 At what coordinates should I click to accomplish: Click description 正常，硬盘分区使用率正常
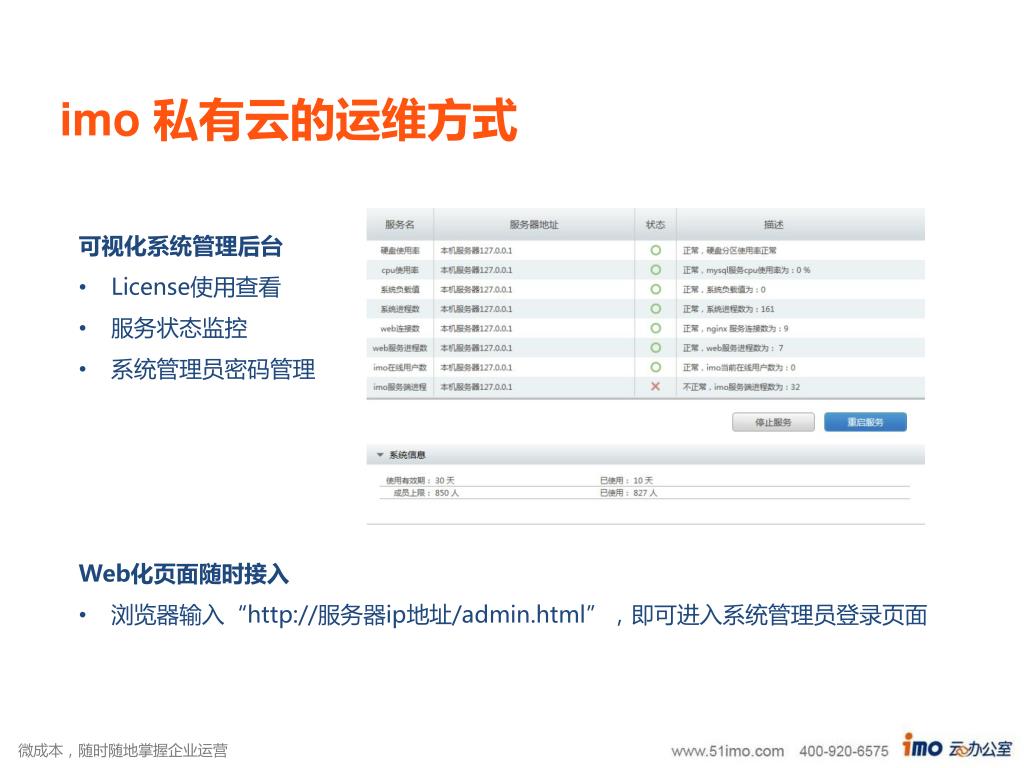[x=729, y=251]
